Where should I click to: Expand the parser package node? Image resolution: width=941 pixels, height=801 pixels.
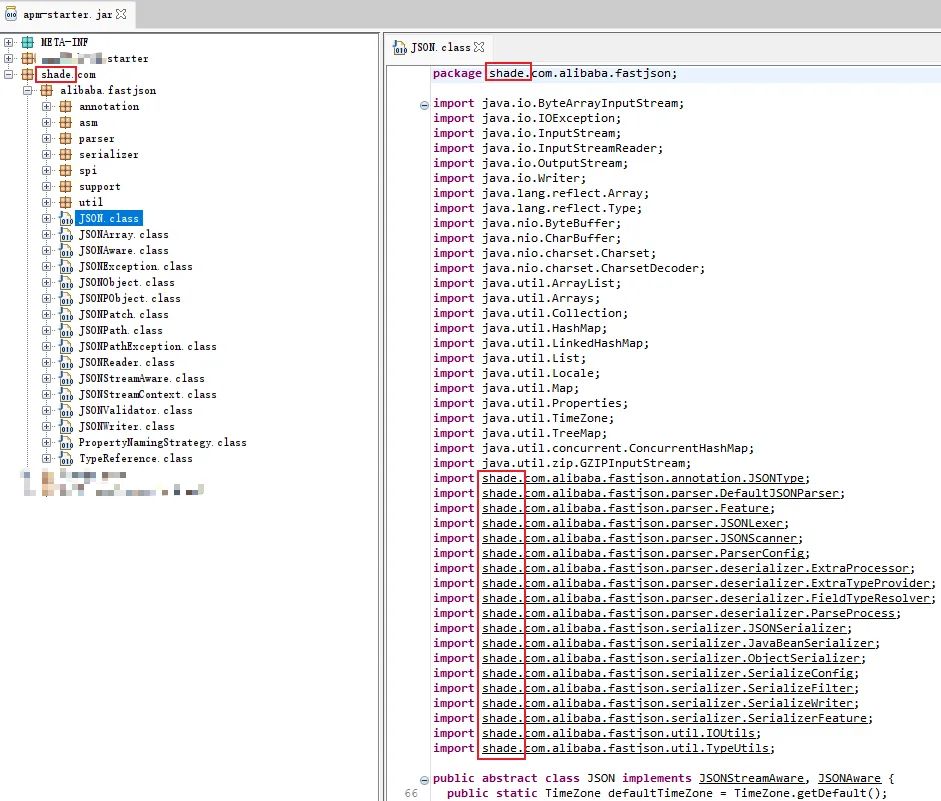coord(47,139)
